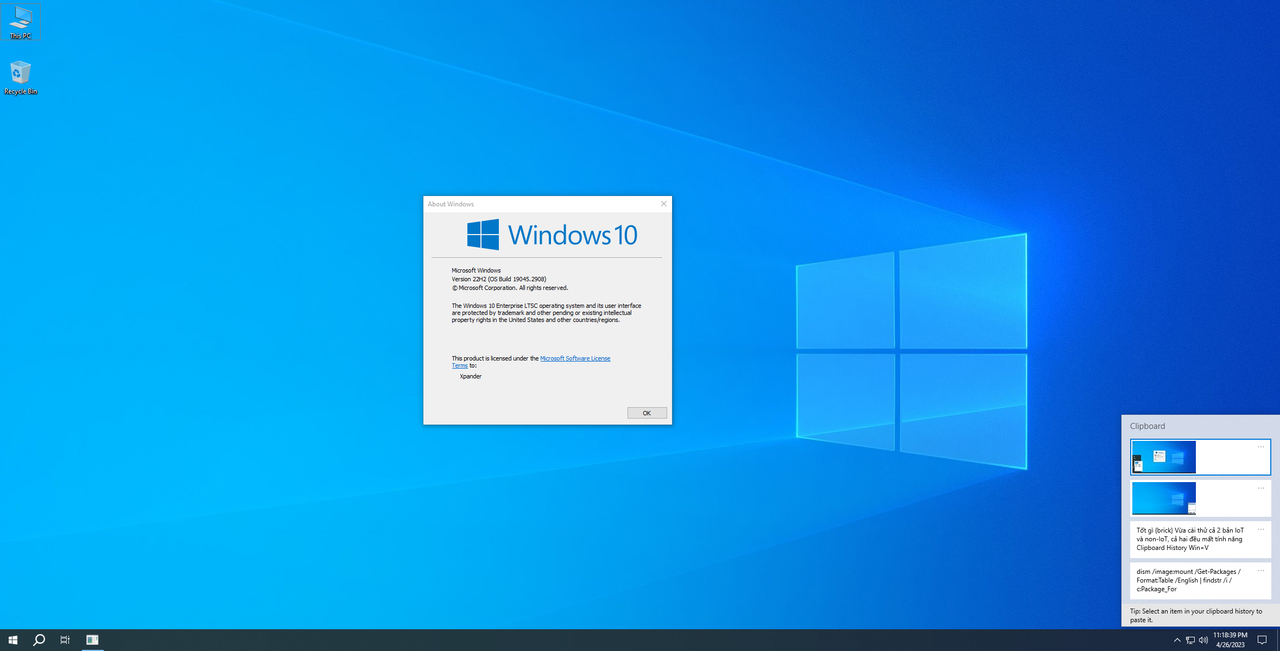Select the This PC desktop icon
Image resolution: width=1280 pixels, height=651 pixels.
click(20, 23)
